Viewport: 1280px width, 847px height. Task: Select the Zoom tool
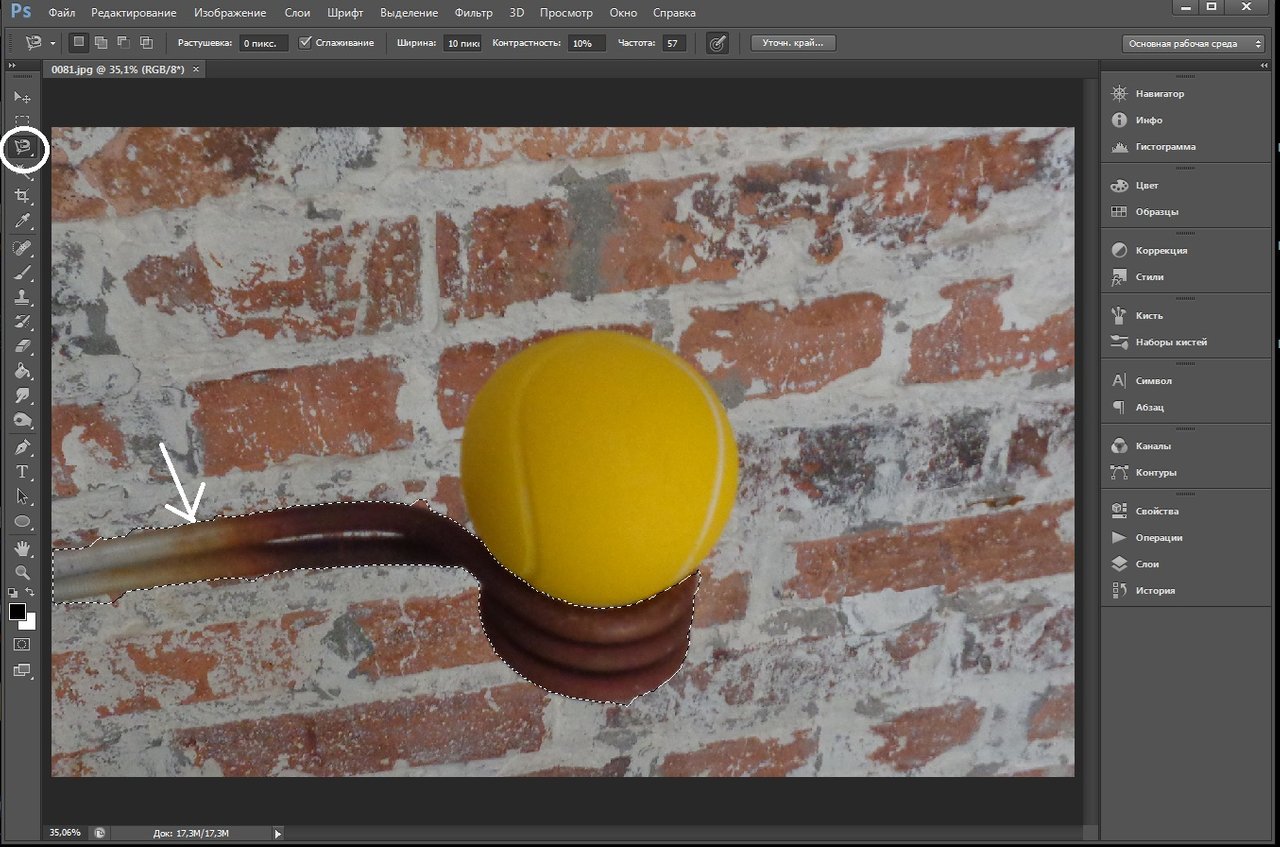click(x=22, y=573)
